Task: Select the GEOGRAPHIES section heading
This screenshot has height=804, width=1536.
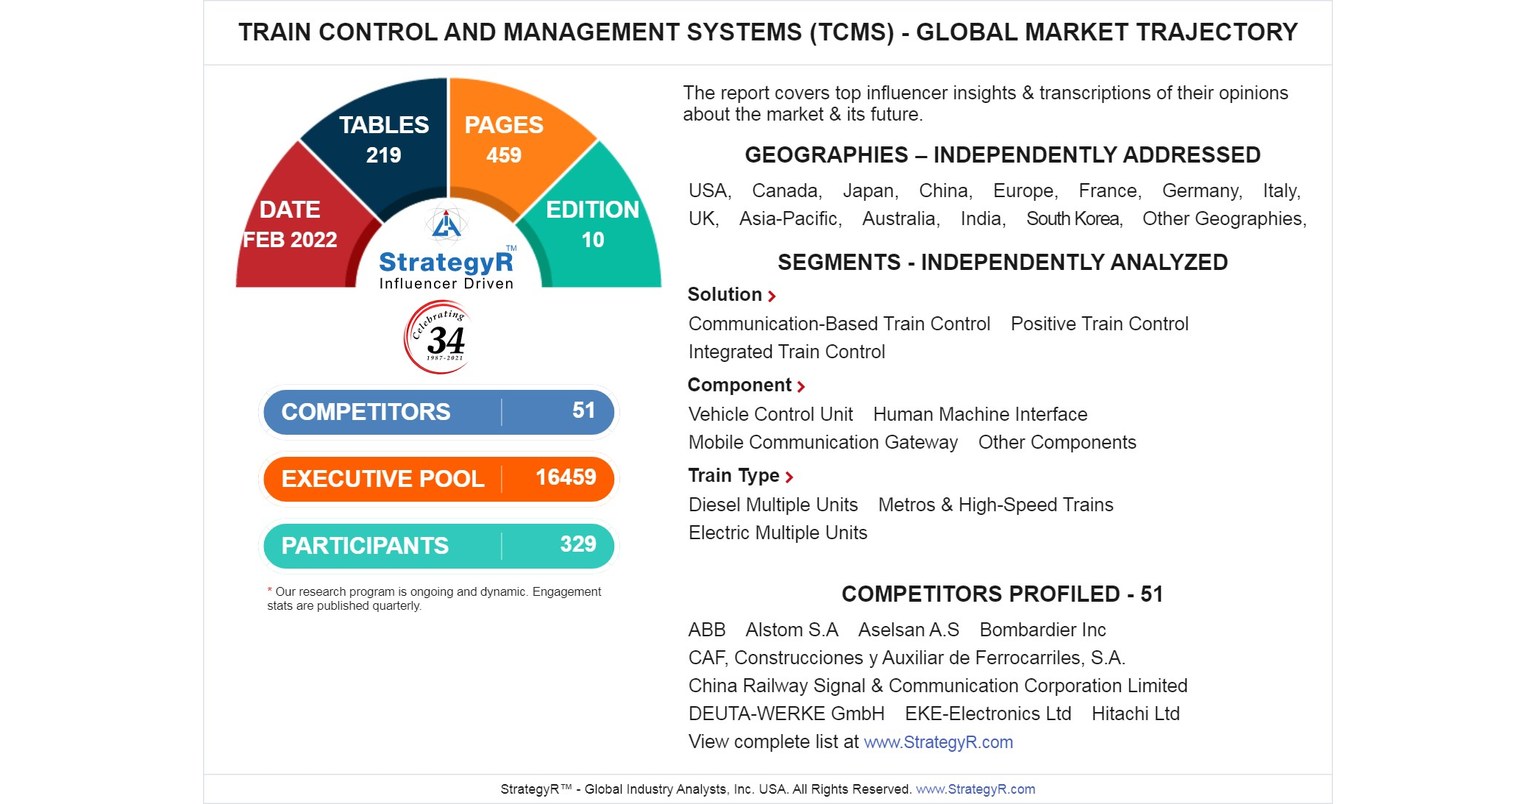Action: pos(1002,155)
